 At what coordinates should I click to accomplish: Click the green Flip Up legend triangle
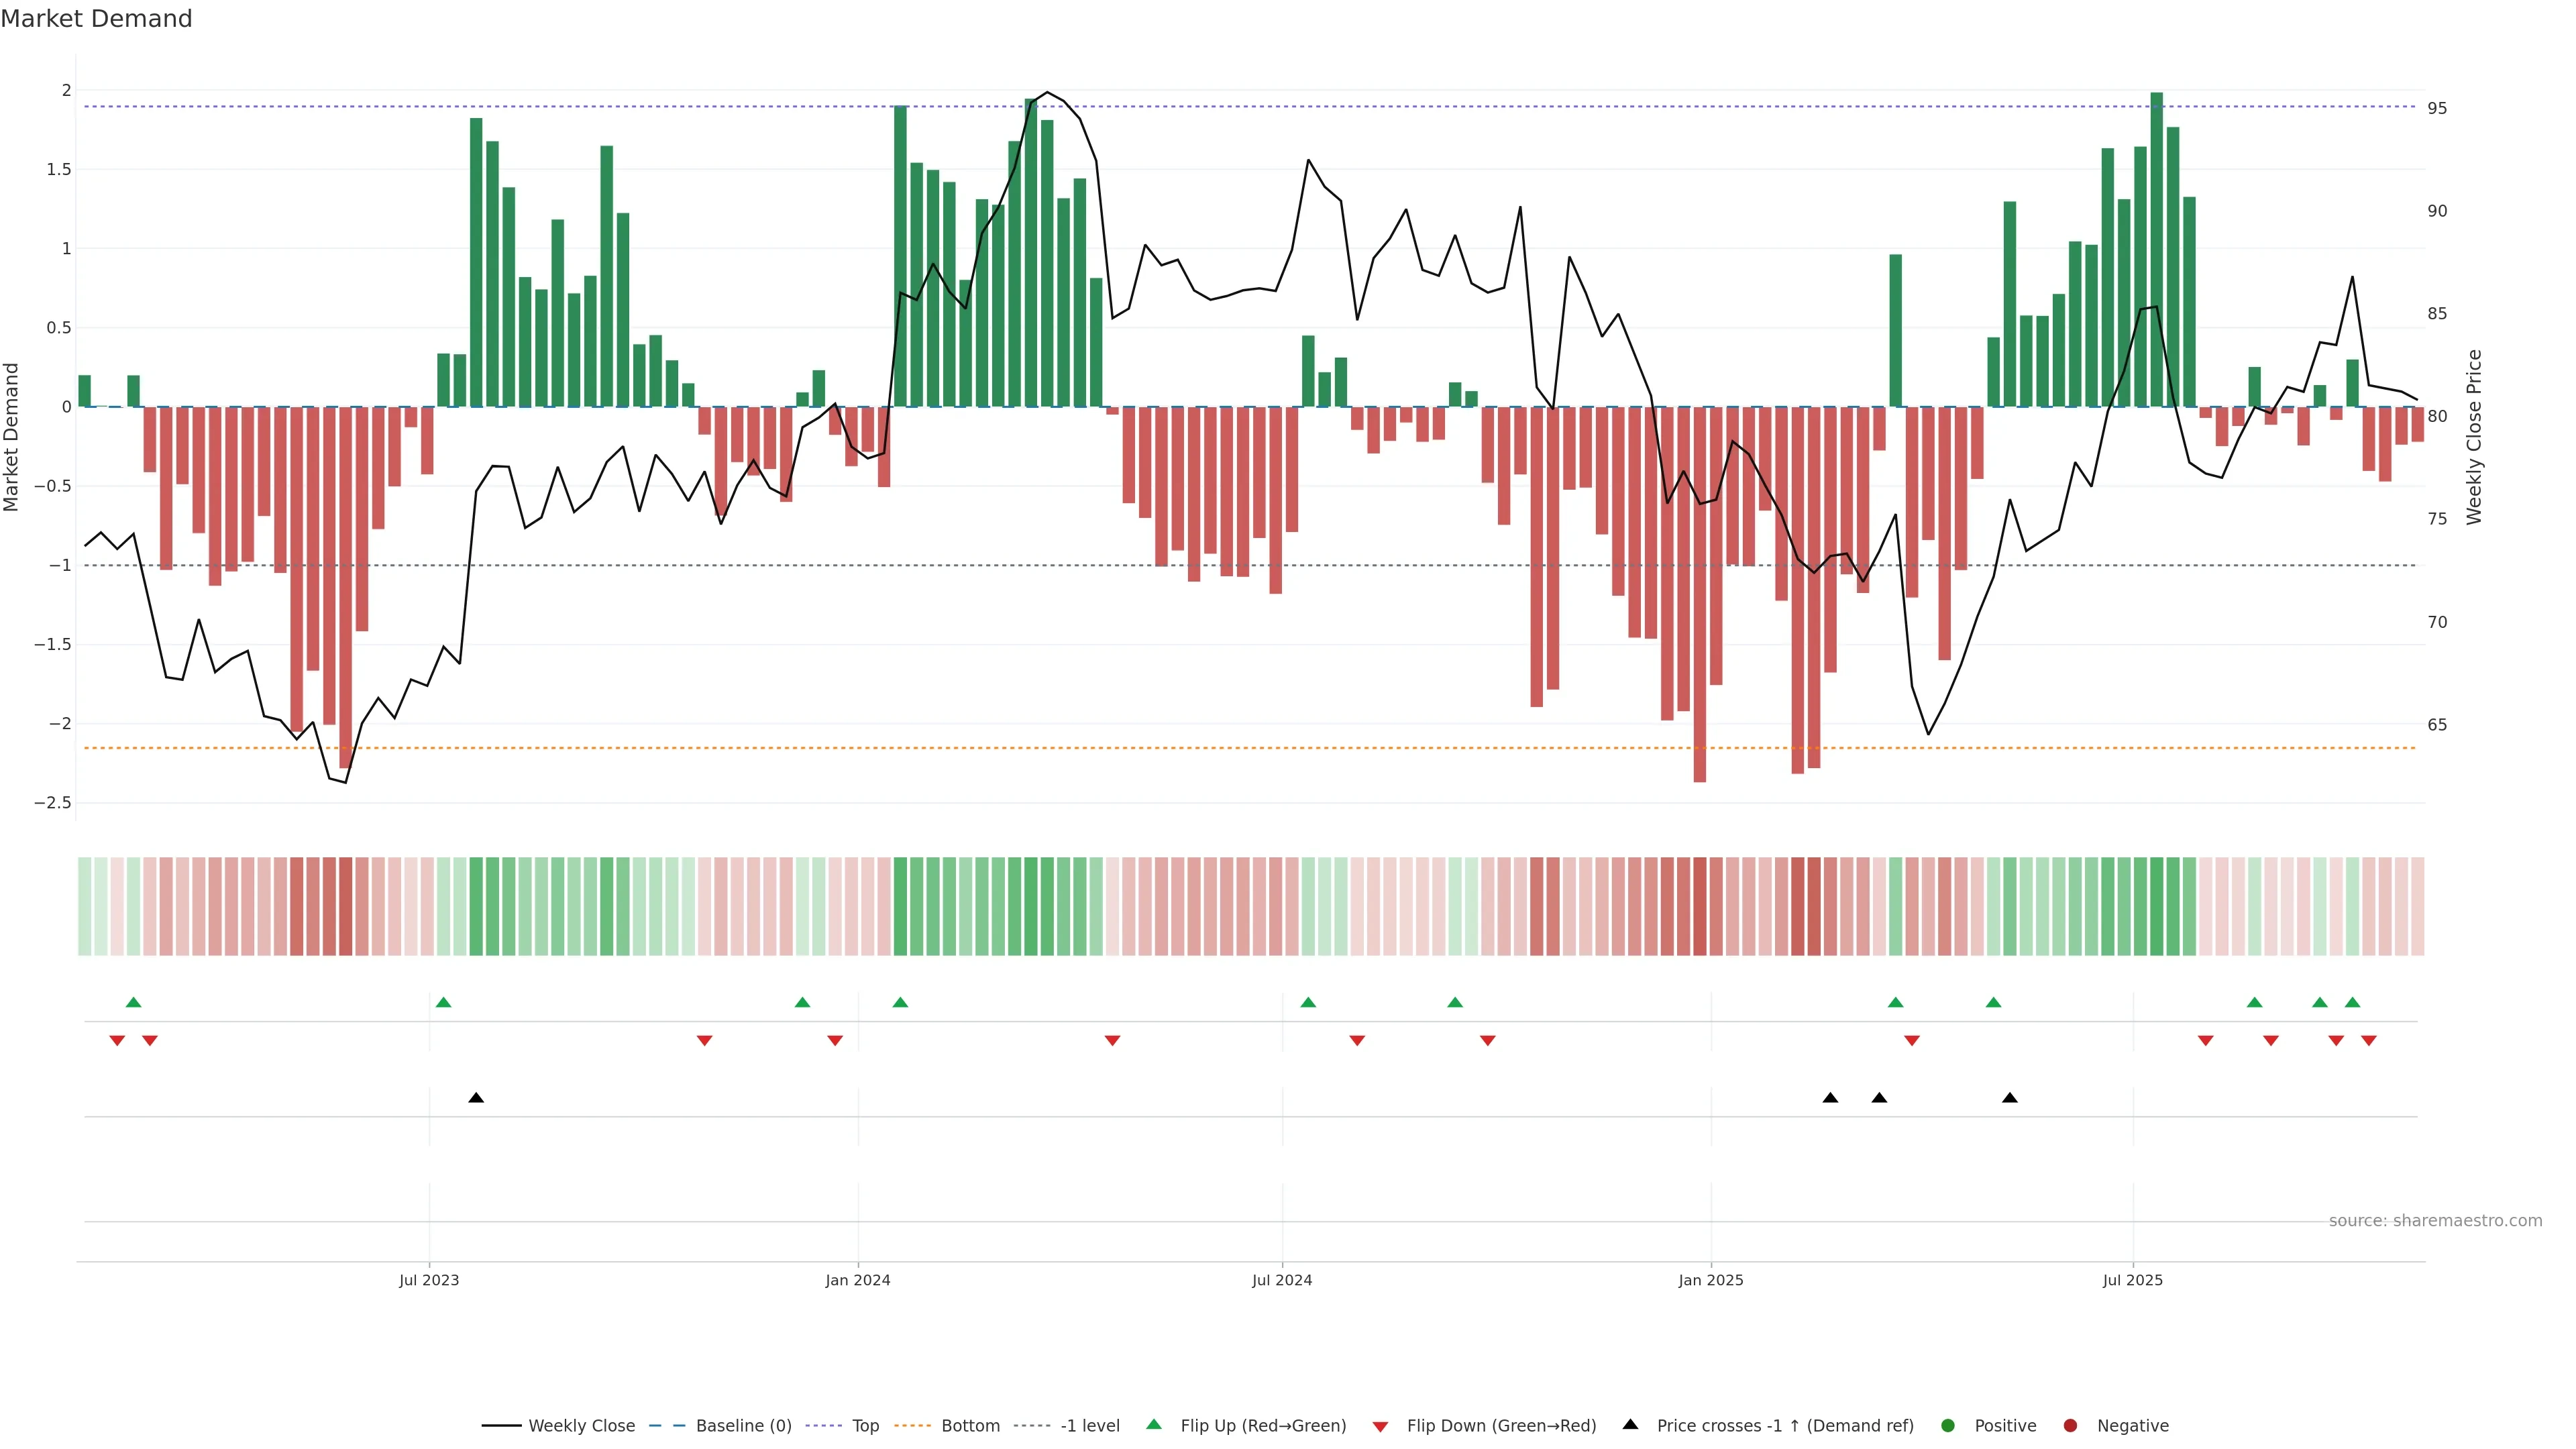(1154, 1424)
